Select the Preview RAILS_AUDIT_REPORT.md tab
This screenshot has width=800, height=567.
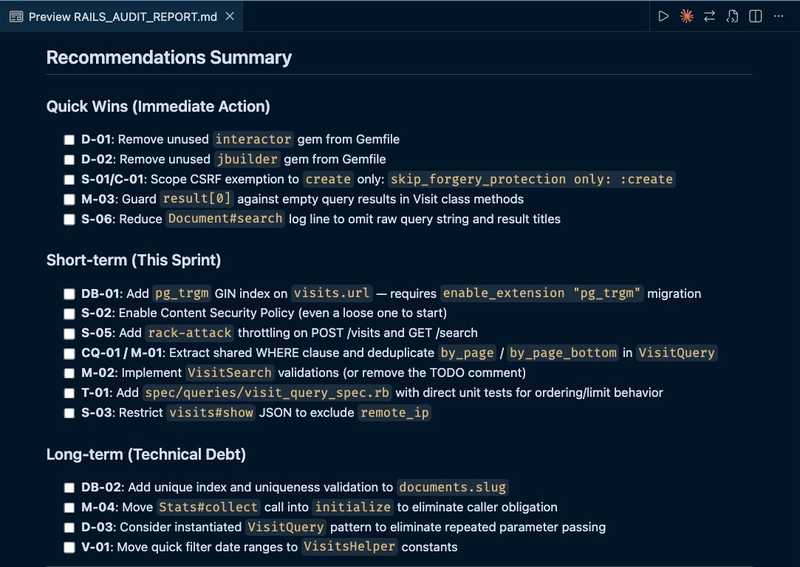click(x=121, y=17)
